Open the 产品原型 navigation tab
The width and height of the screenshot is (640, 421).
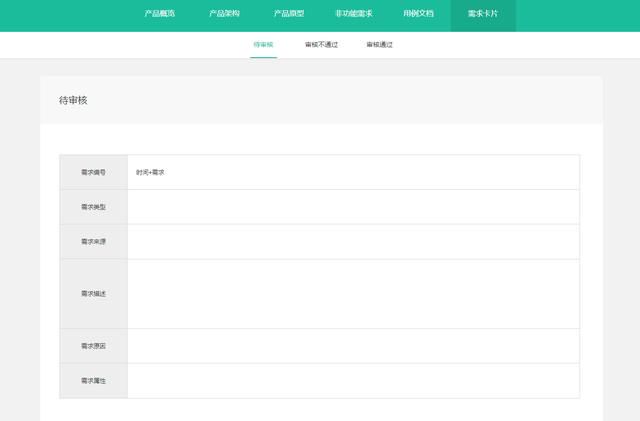289,13
